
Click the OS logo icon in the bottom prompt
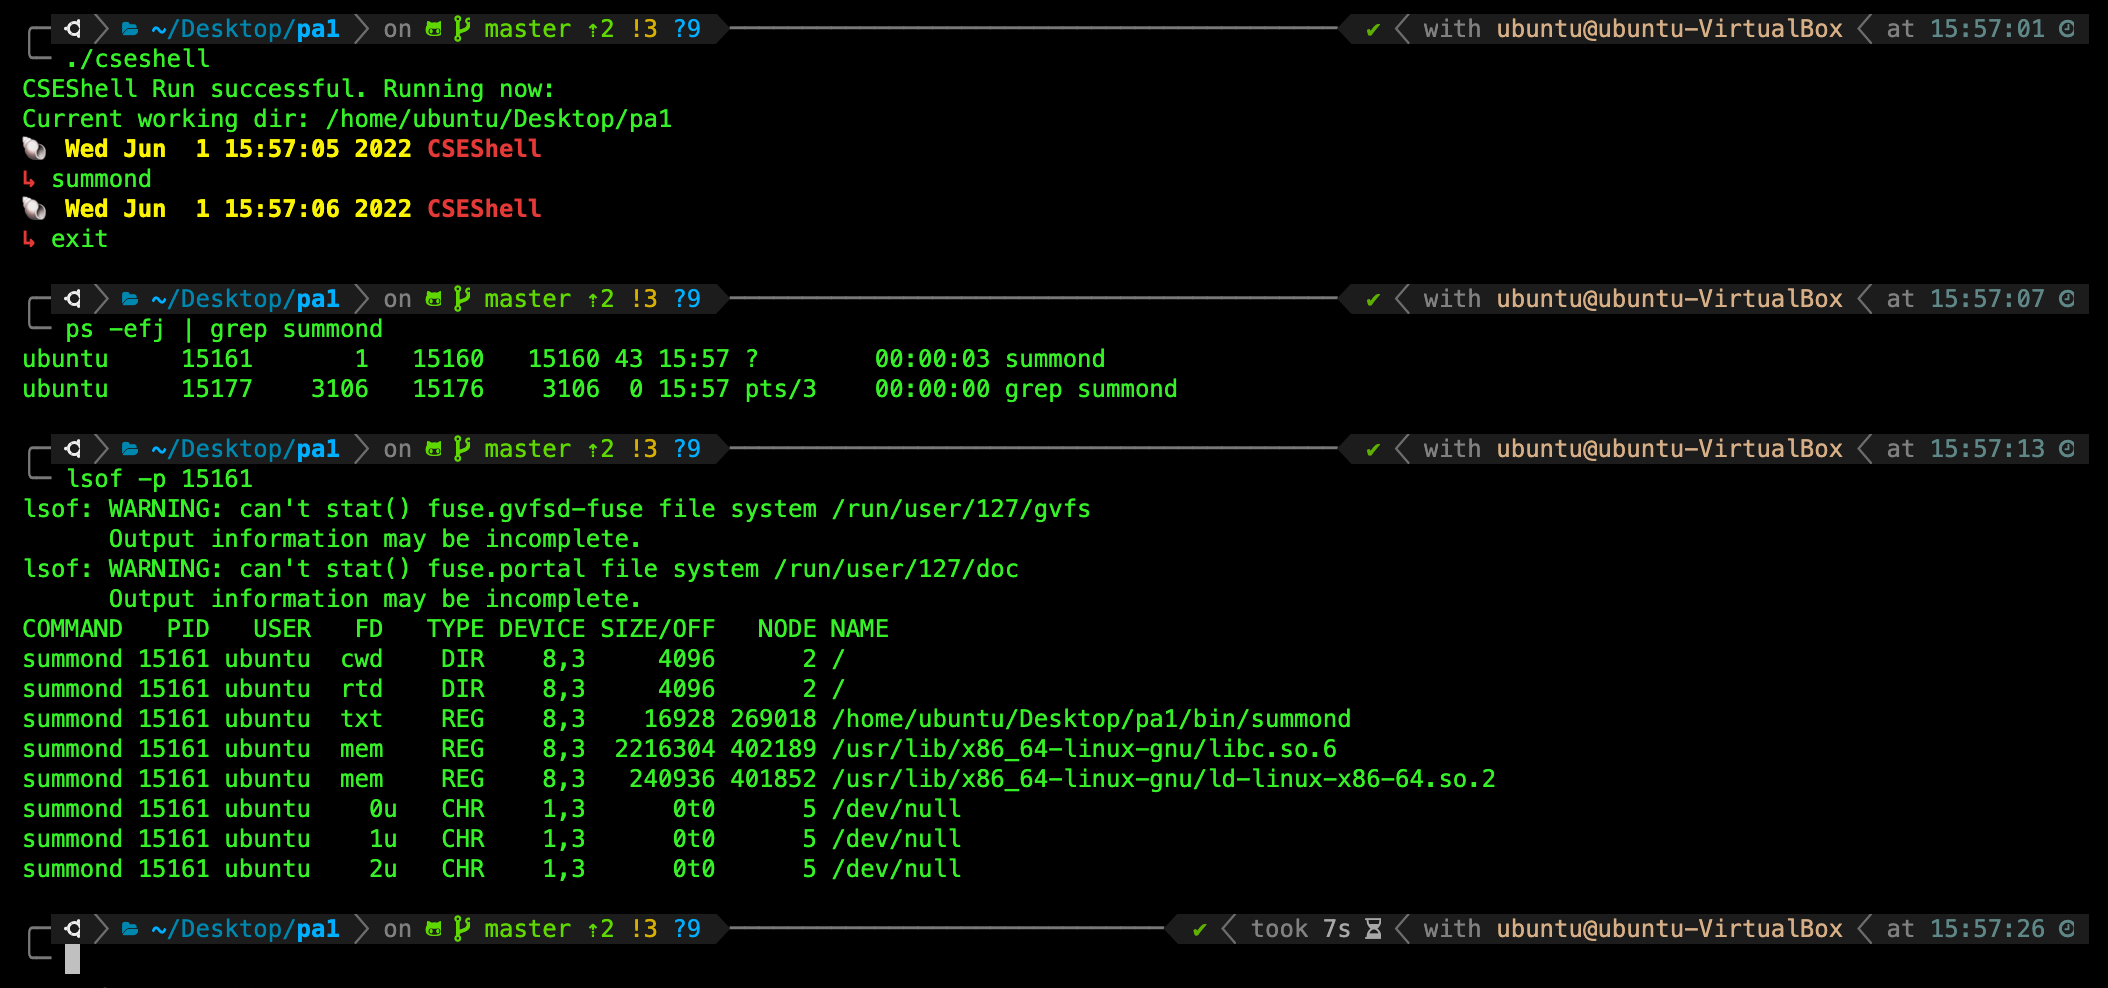coord(73,929)
